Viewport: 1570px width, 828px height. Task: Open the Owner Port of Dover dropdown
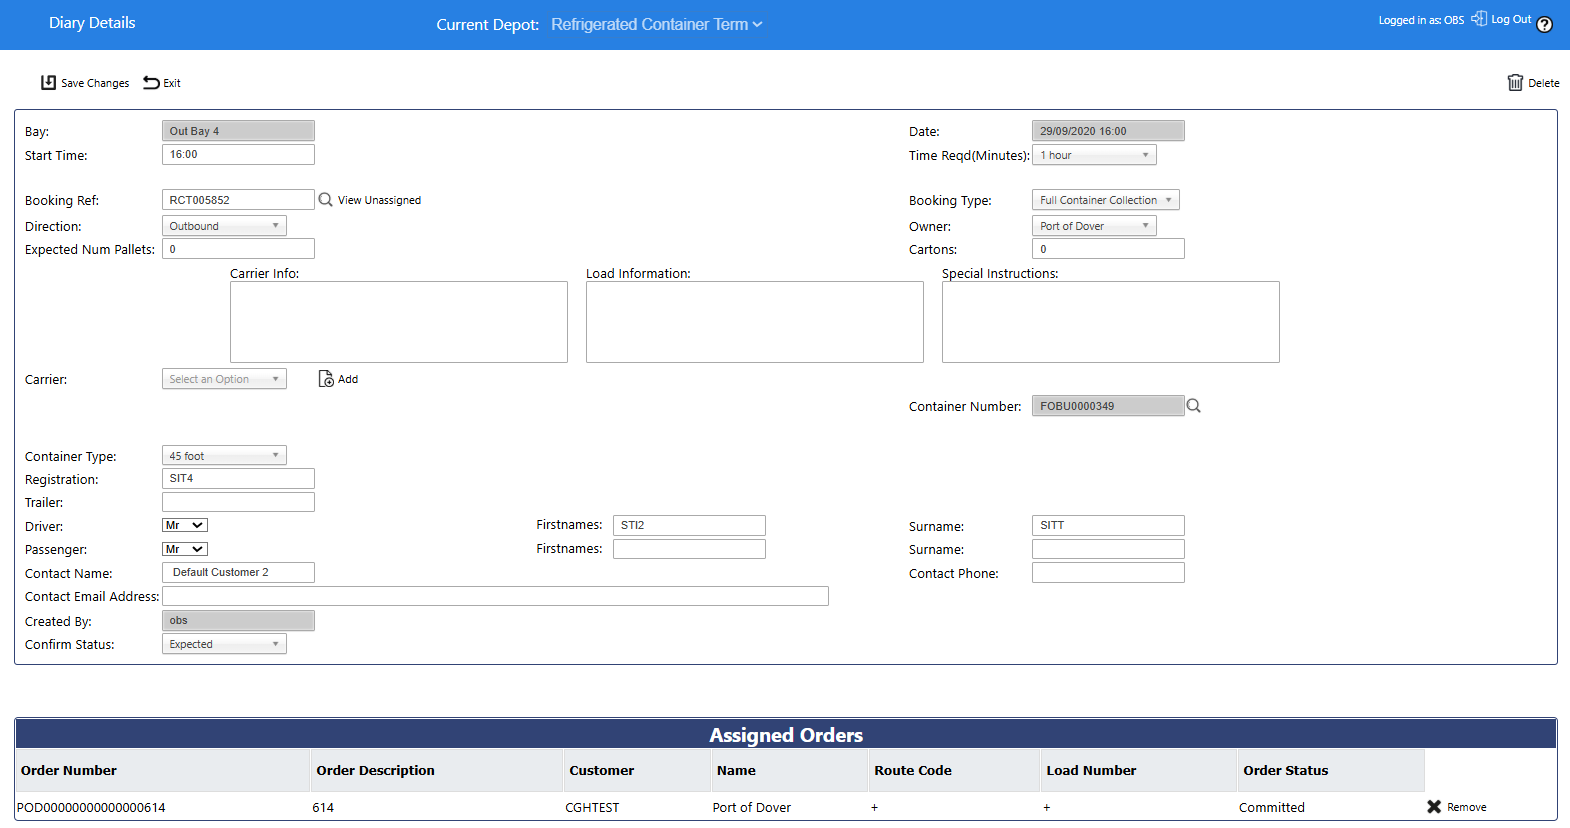click(x=1094, y=226)
